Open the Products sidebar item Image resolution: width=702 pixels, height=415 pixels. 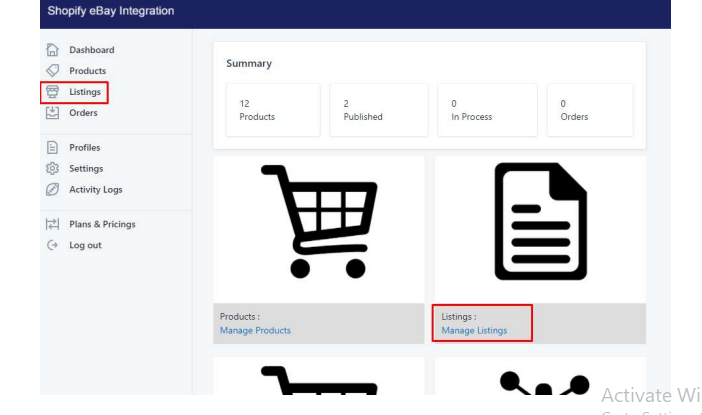[88, 71]
